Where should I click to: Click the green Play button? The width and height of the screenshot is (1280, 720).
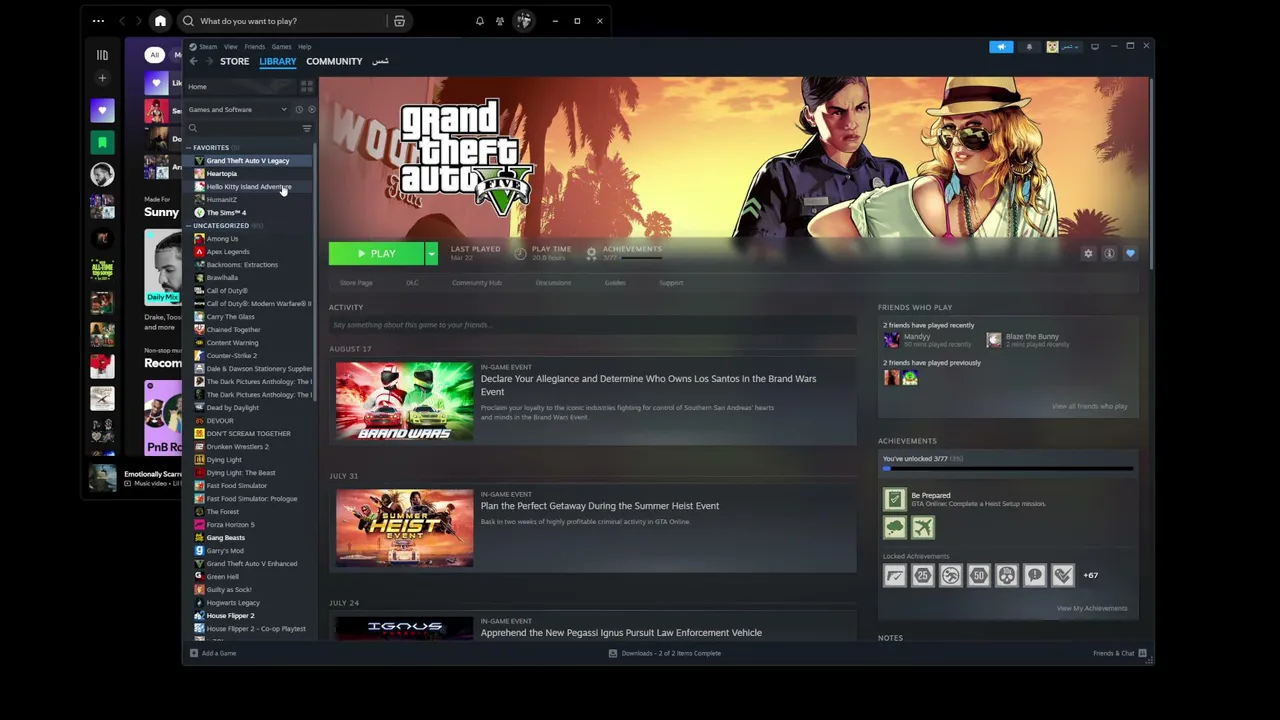pyautogui.click(x=377, y=254)
